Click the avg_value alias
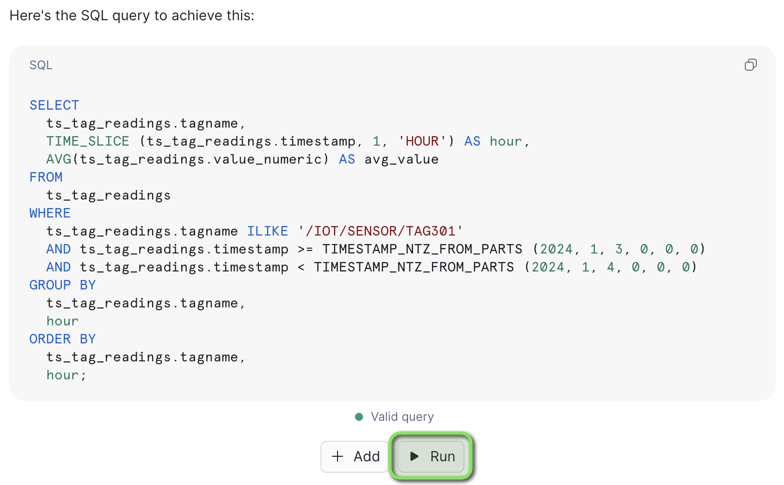Image resolution: width=784 pixels, height=485 pixels. pyautogui.click(x=401, y=159)
